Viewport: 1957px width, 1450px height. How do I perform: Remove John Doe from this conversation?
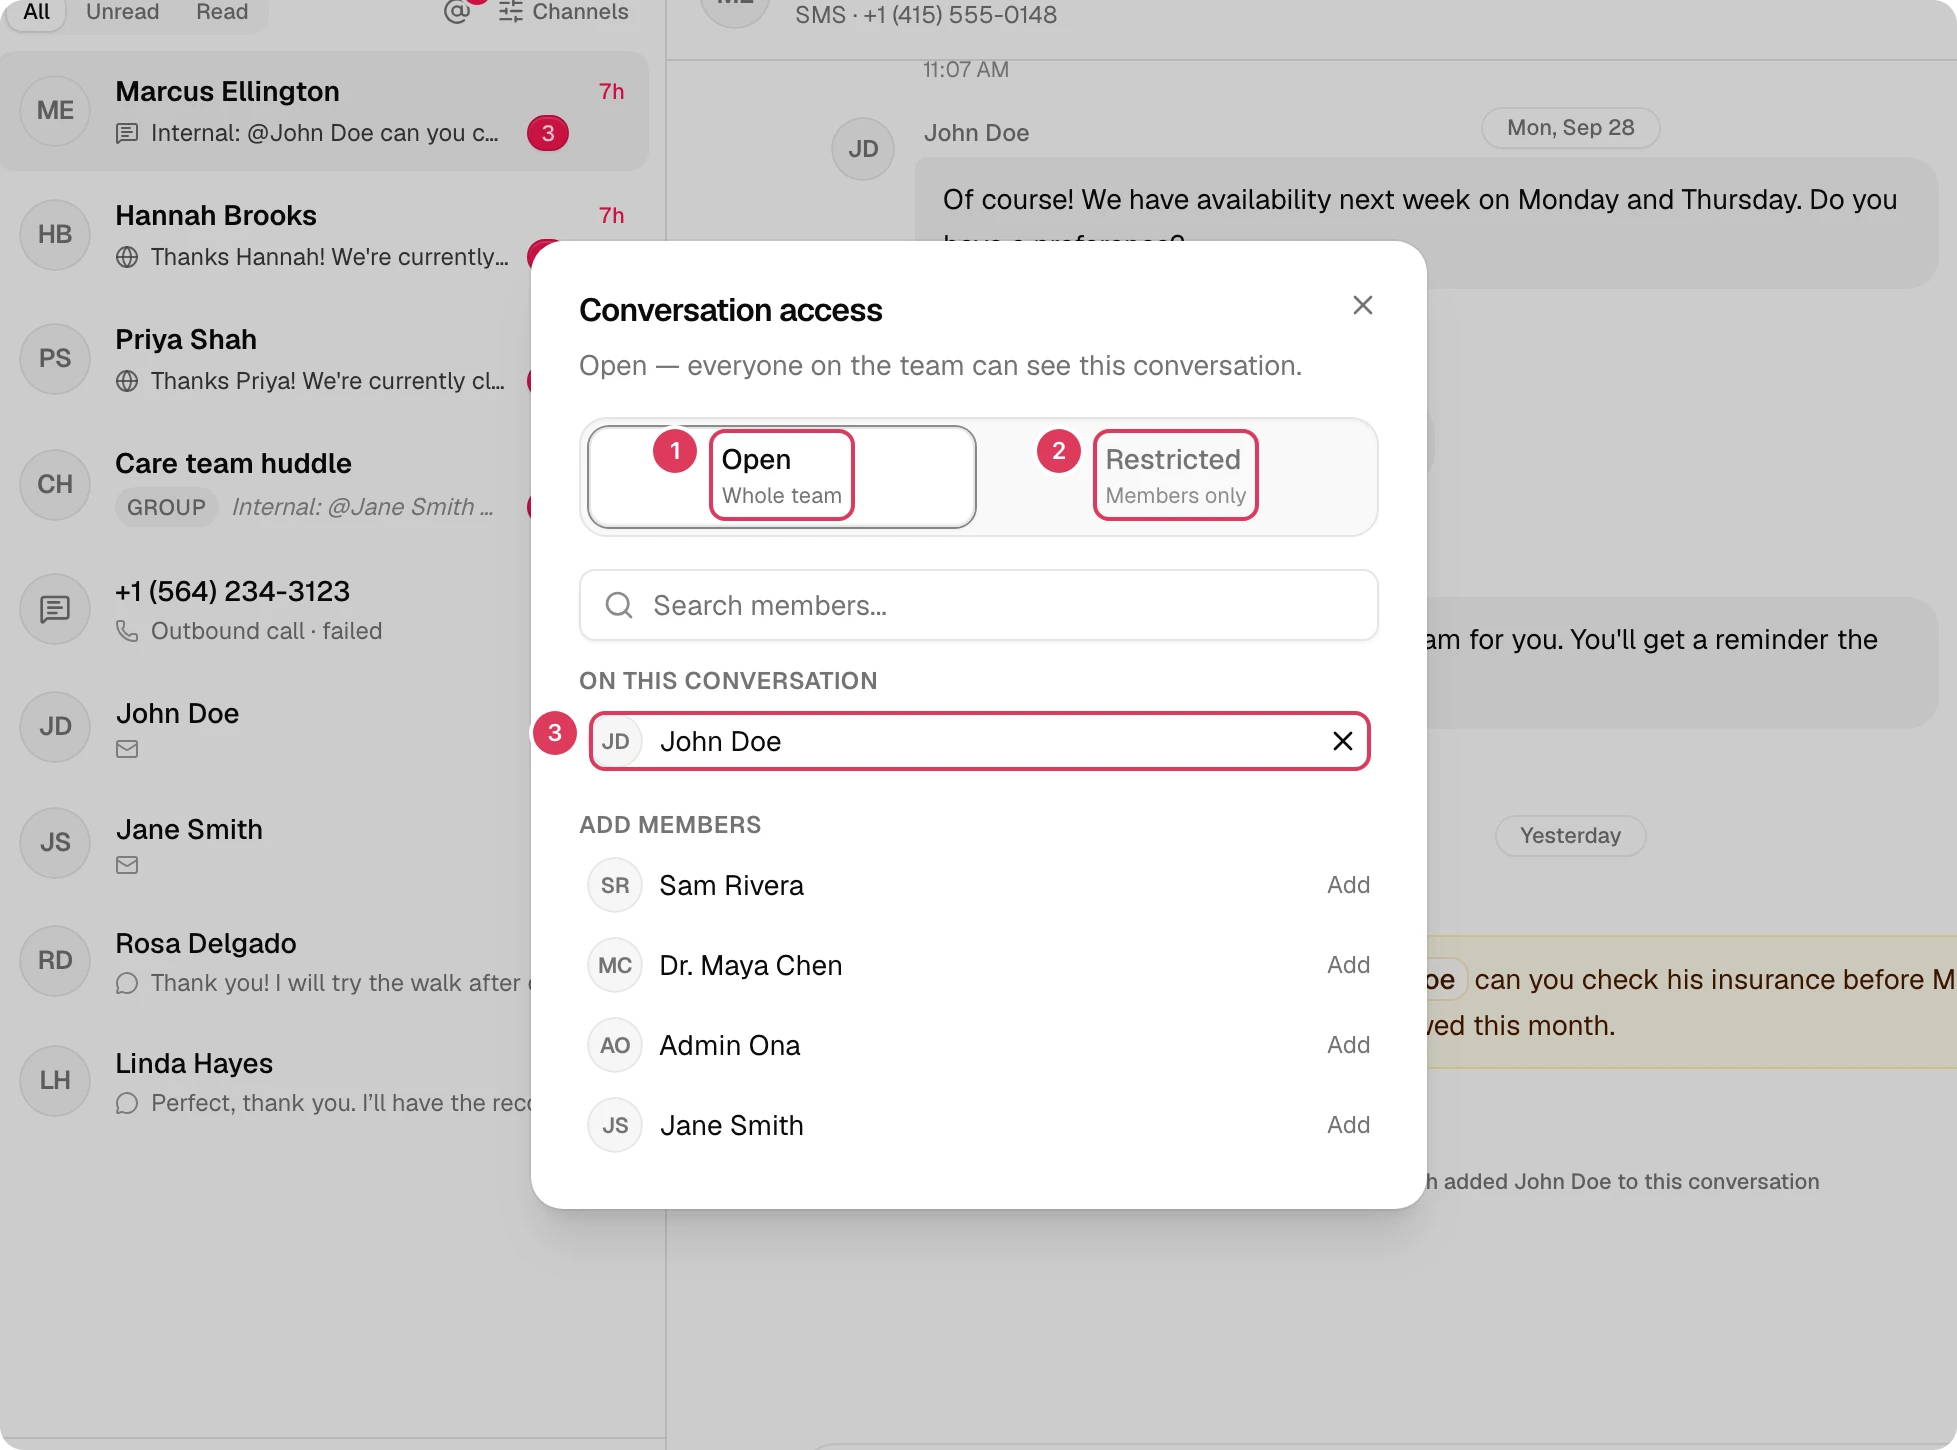click(x=1342, y=741)
